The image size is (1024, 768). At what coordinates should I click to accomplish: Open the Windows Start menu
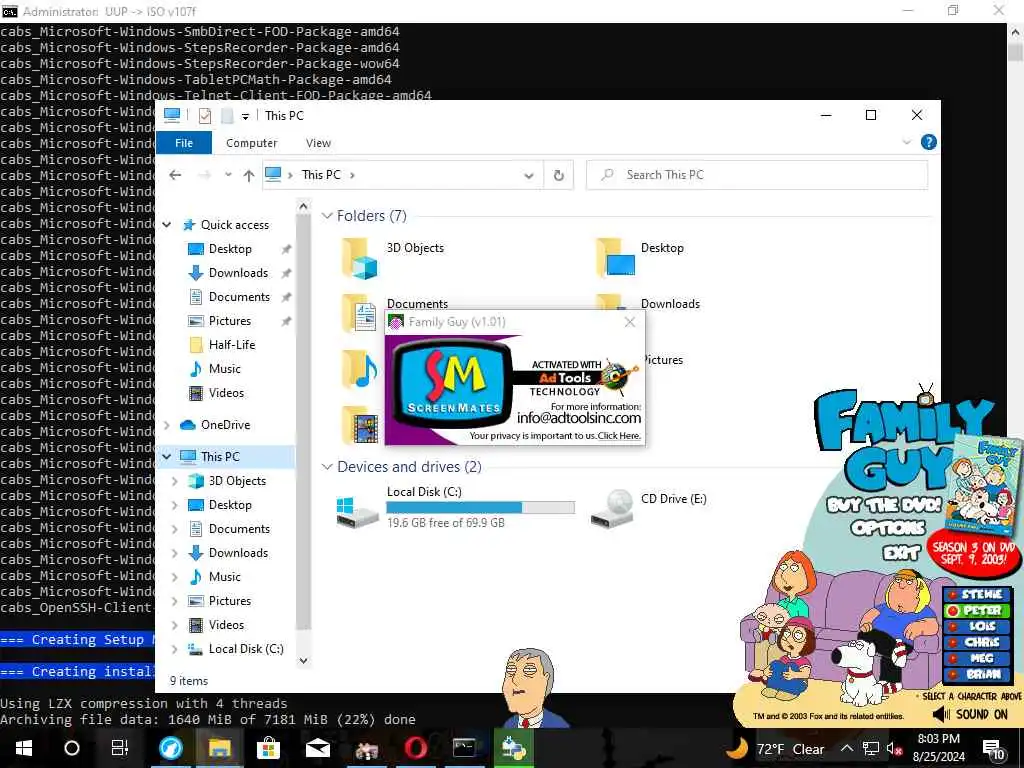pyautogui.click(x=24, y=748)
